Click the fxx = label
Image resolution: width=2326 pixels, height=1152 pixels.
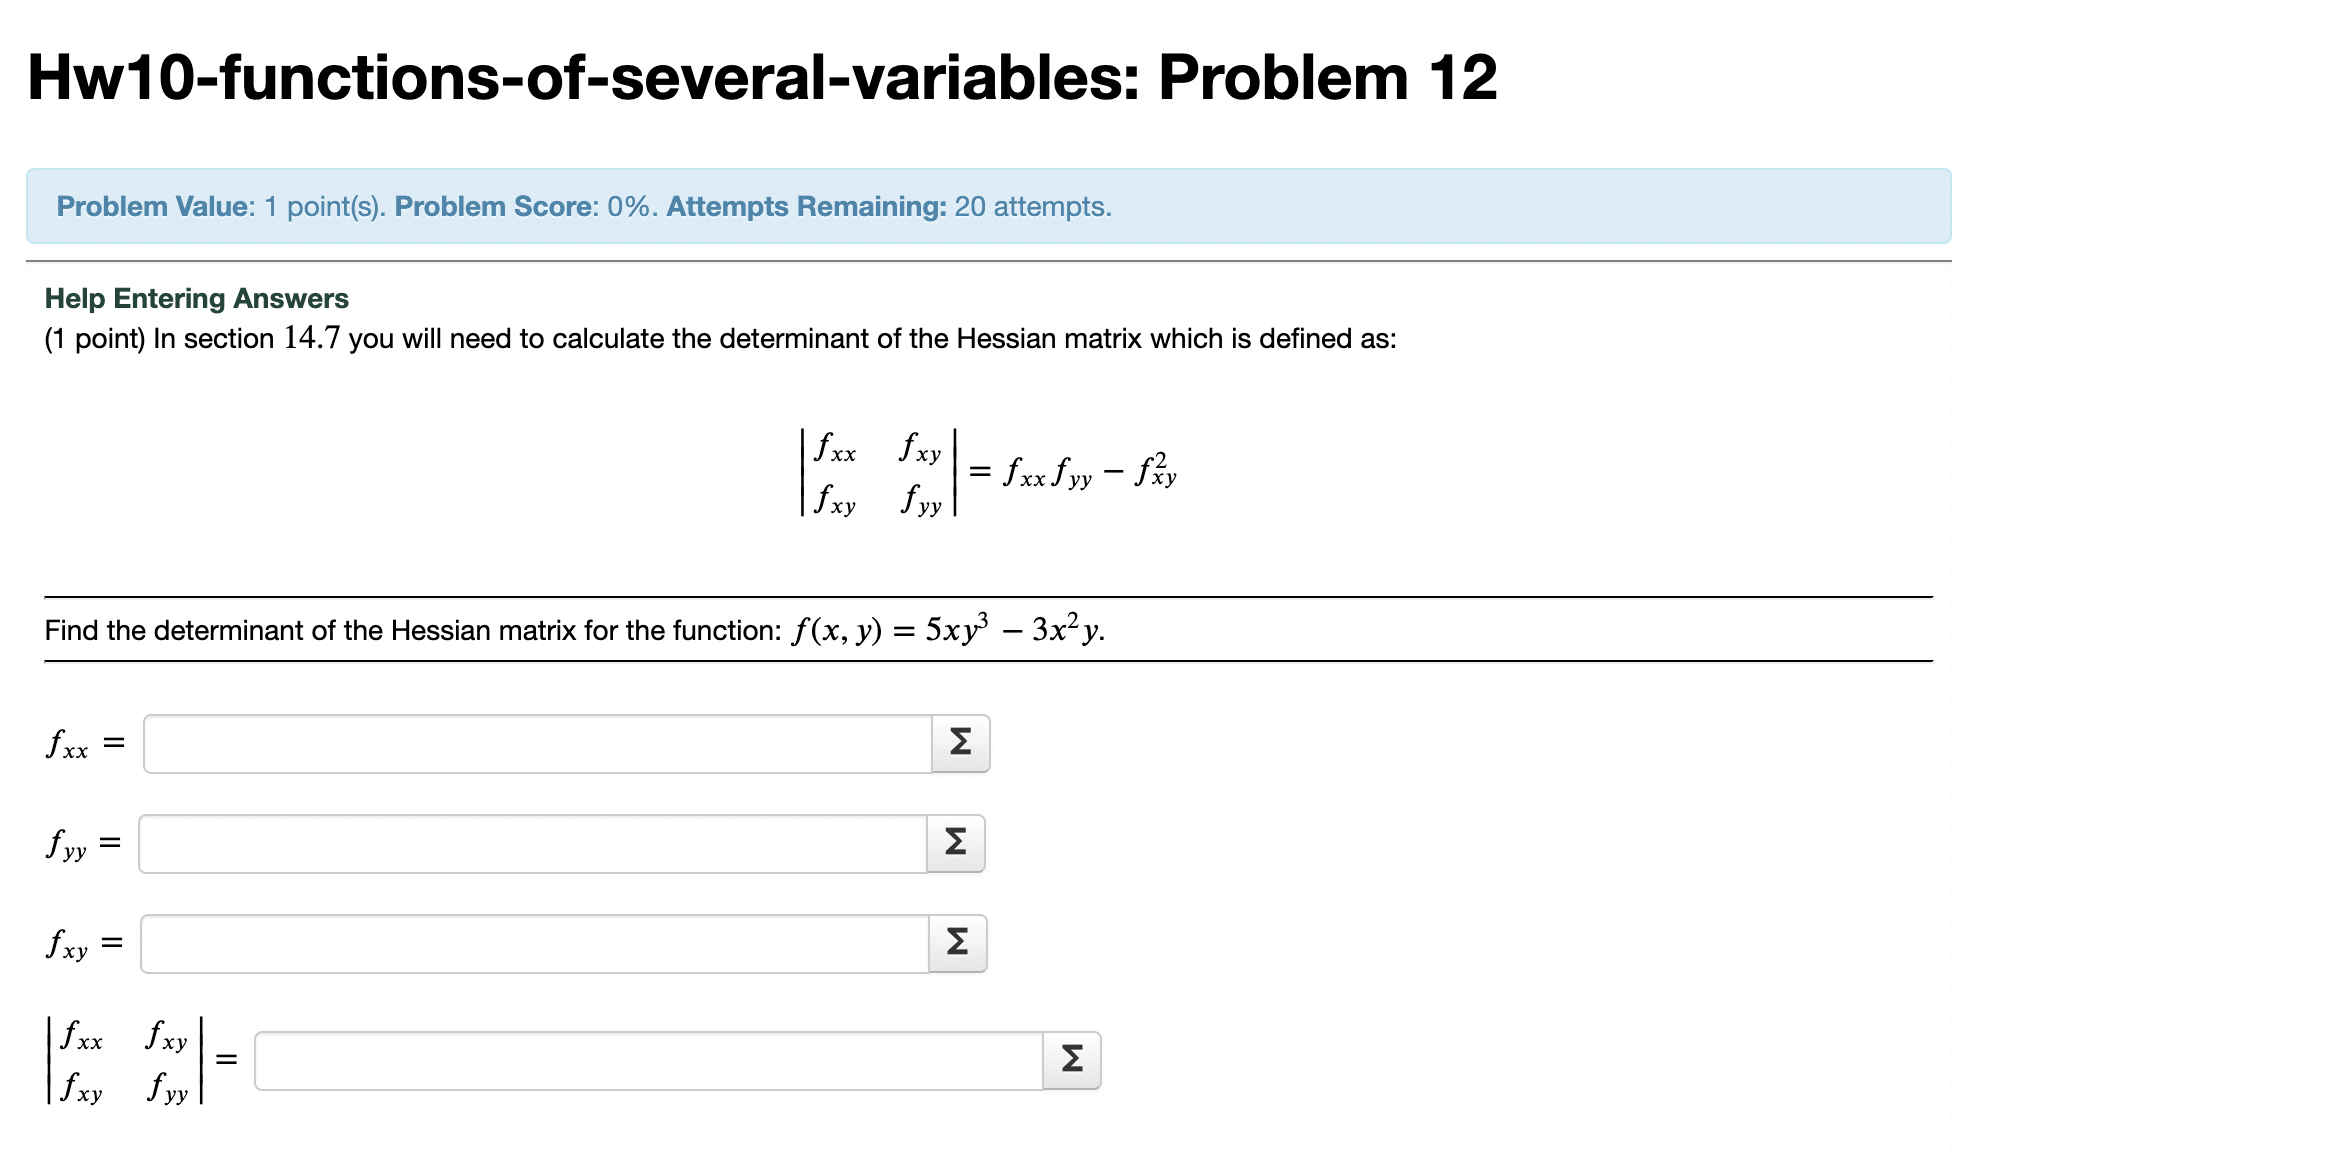[84, 741]
